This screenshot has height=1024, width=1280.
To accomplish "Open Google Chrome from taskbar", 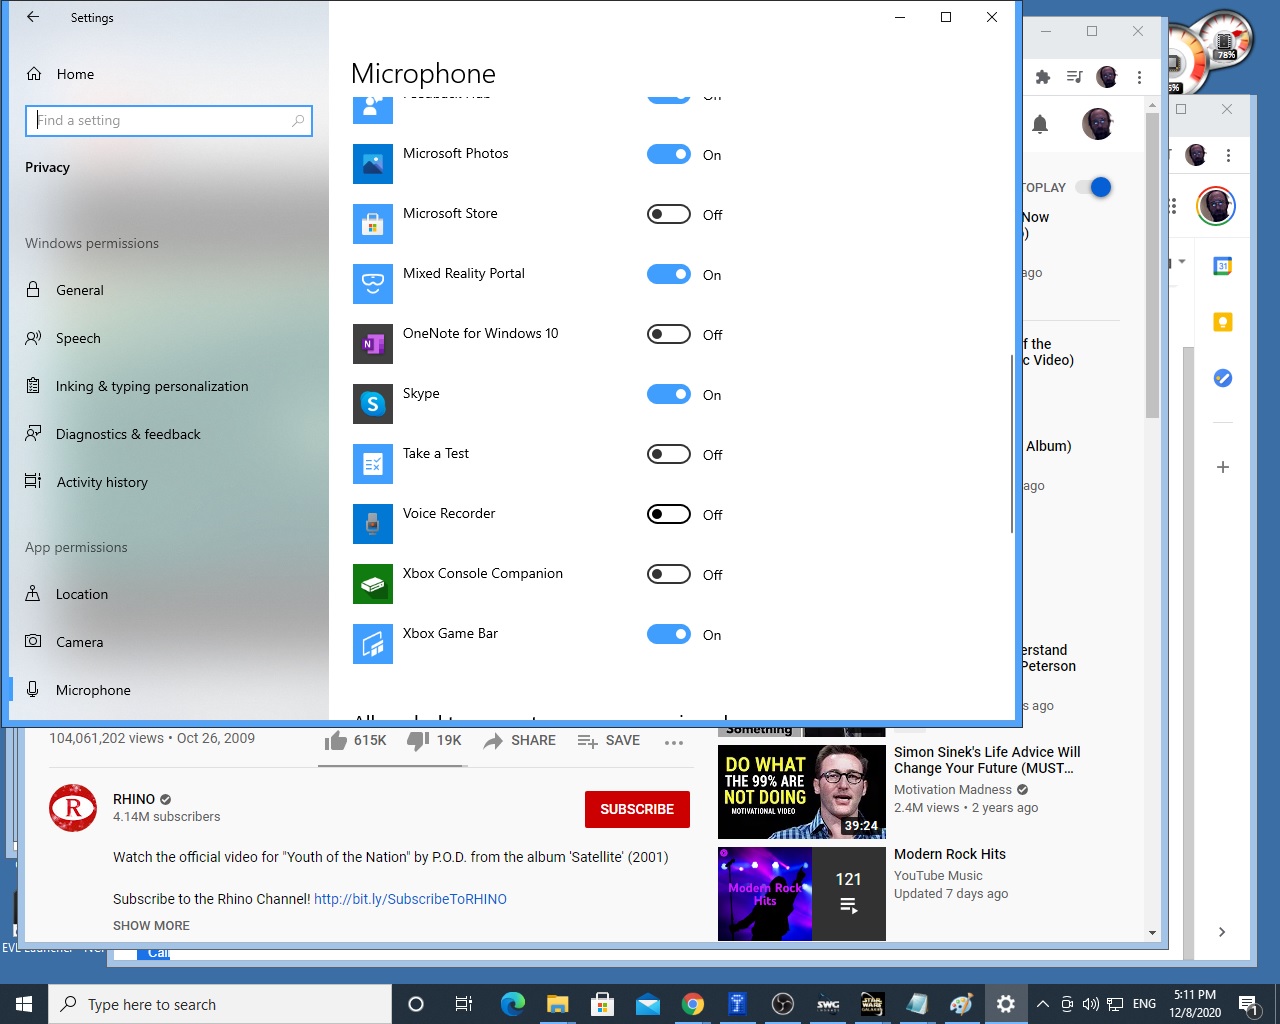I will click(693, 1004).
